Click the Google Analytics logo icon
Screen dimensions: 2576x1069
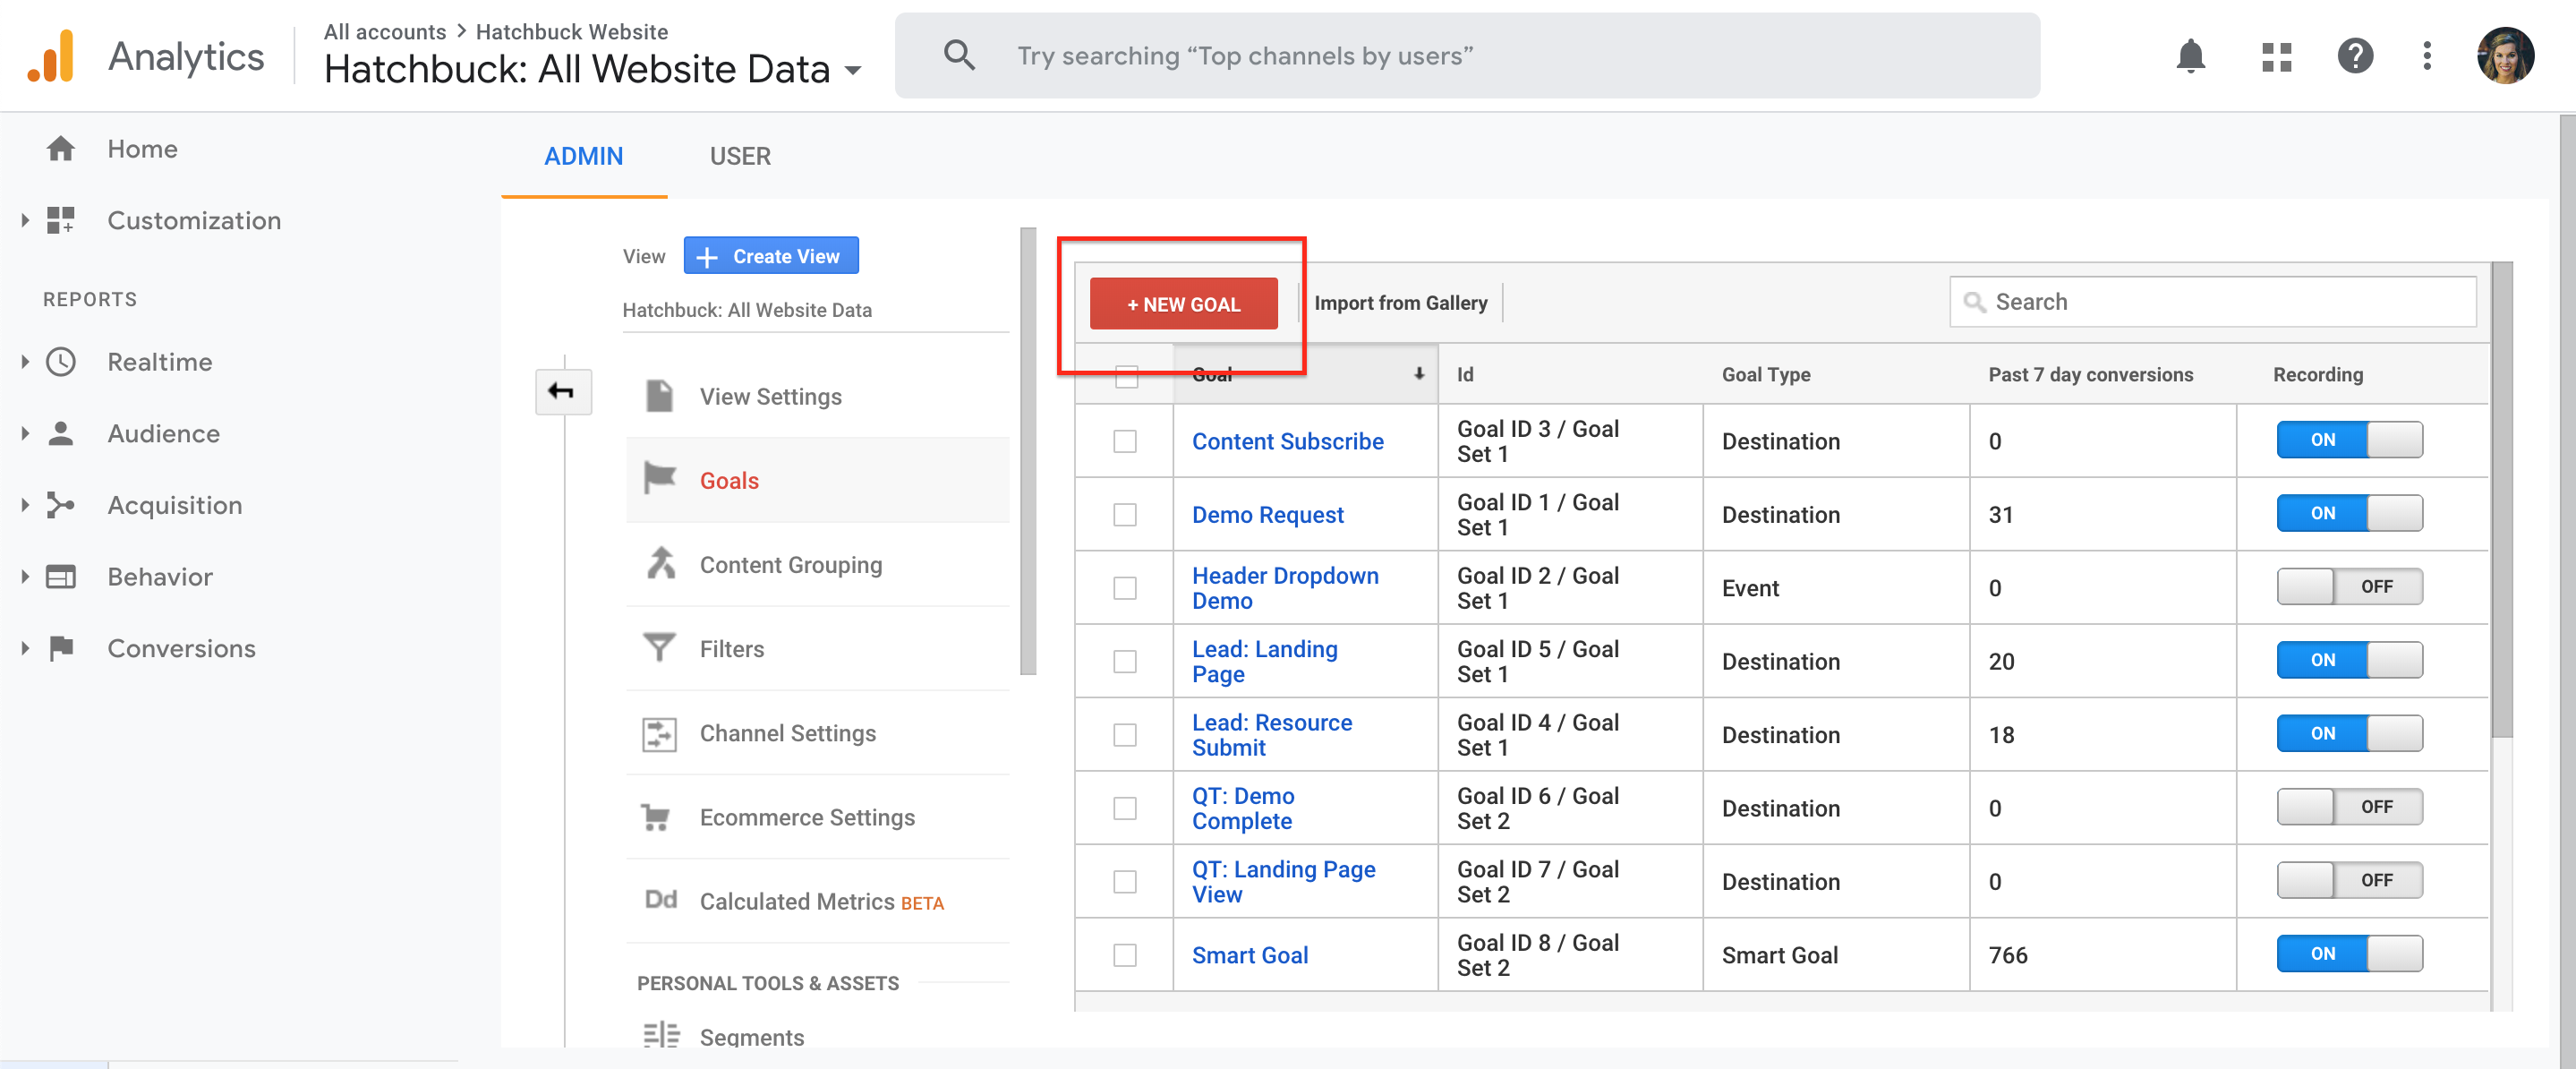tap(51, 56)
